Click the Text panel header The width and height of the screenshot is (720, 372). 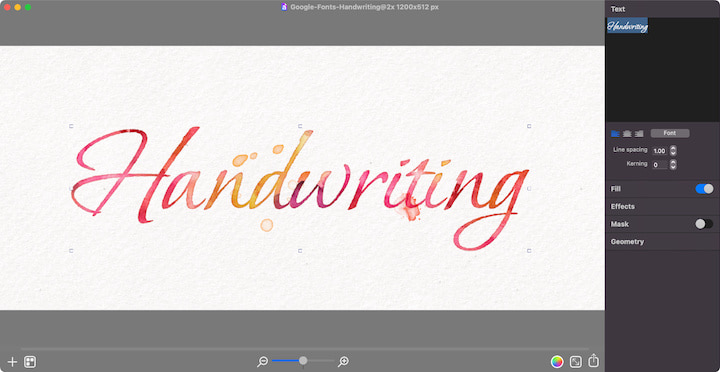(618, 9)
